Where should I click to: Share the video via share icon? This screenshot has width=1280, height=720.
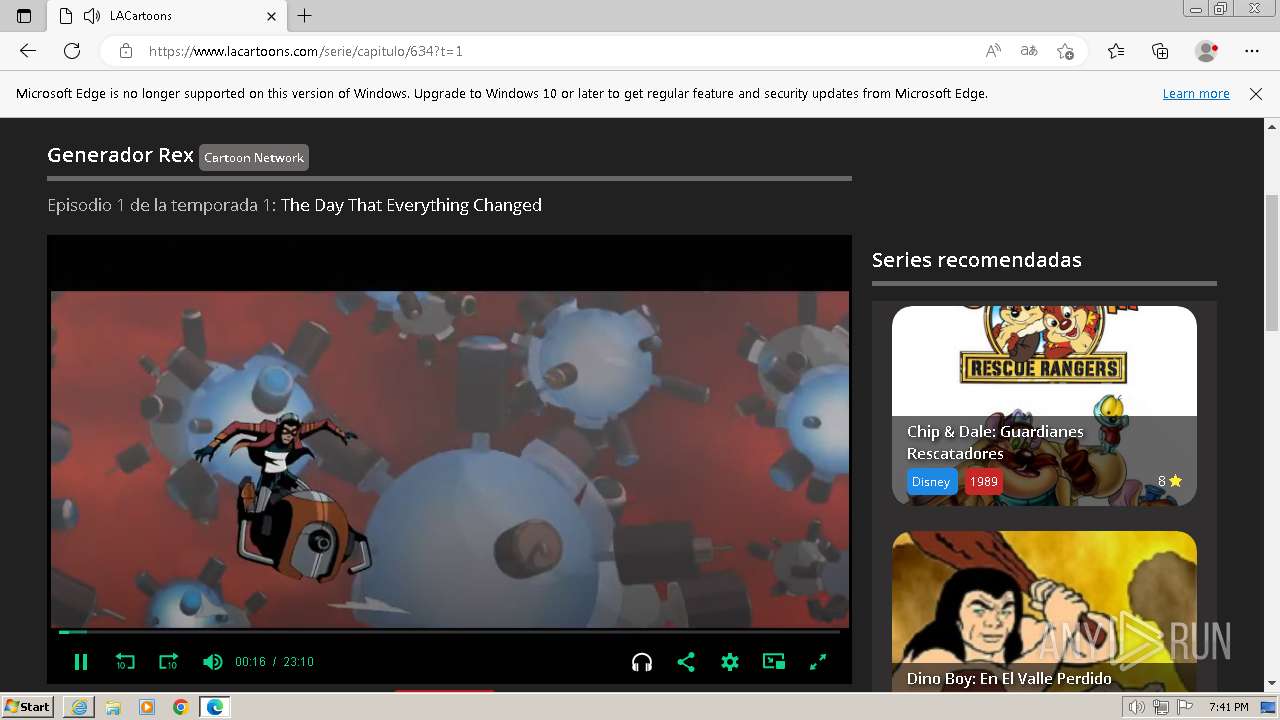686,662
